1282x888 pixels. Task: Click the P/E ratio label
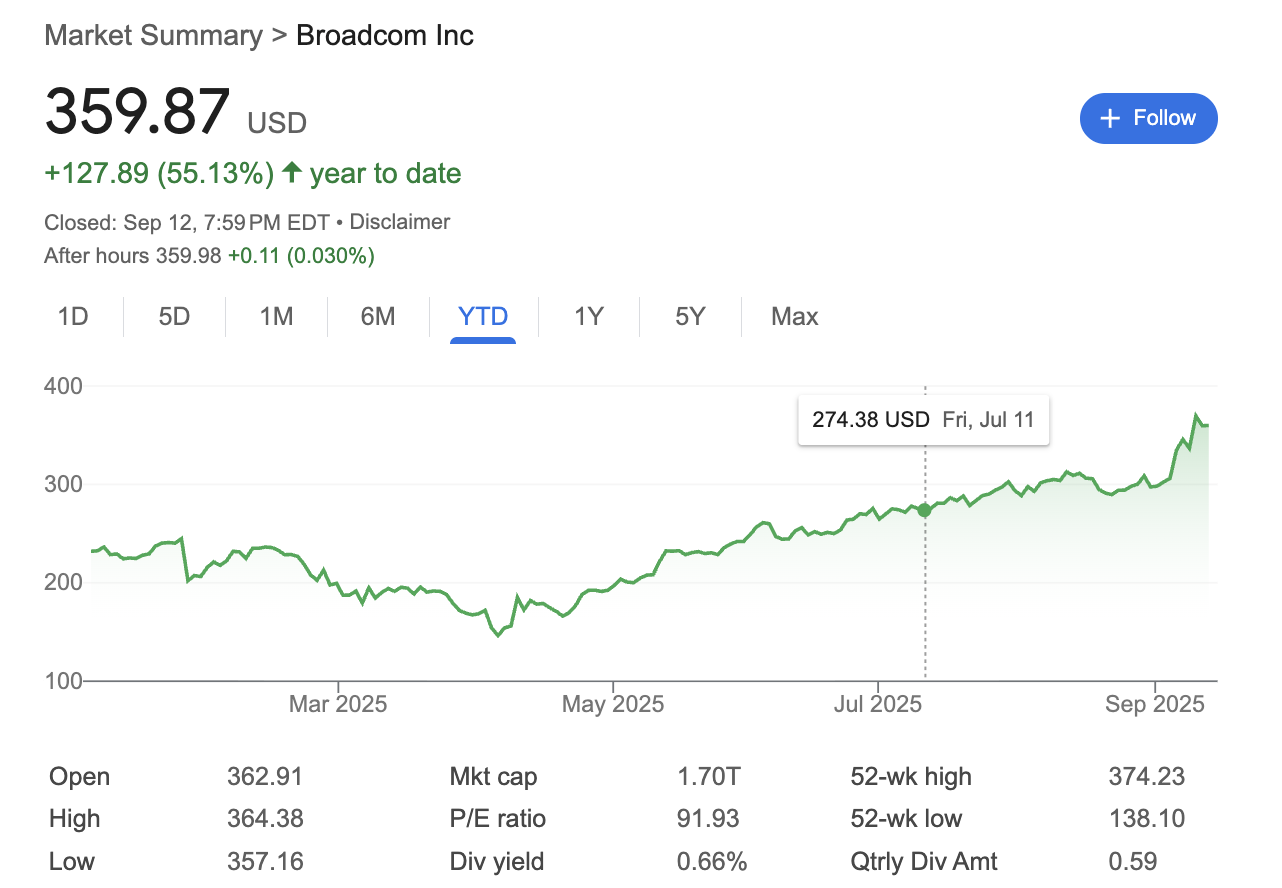pos(498,819)
